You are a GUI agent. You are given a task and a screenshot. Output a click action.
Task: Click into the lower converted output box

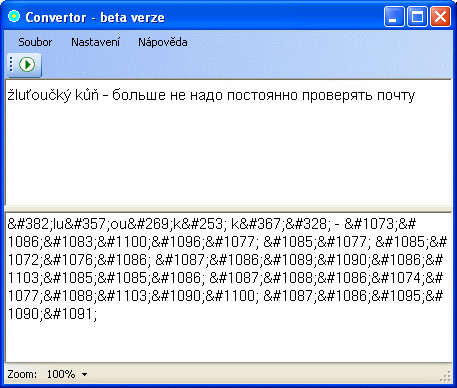coord(228,287)
